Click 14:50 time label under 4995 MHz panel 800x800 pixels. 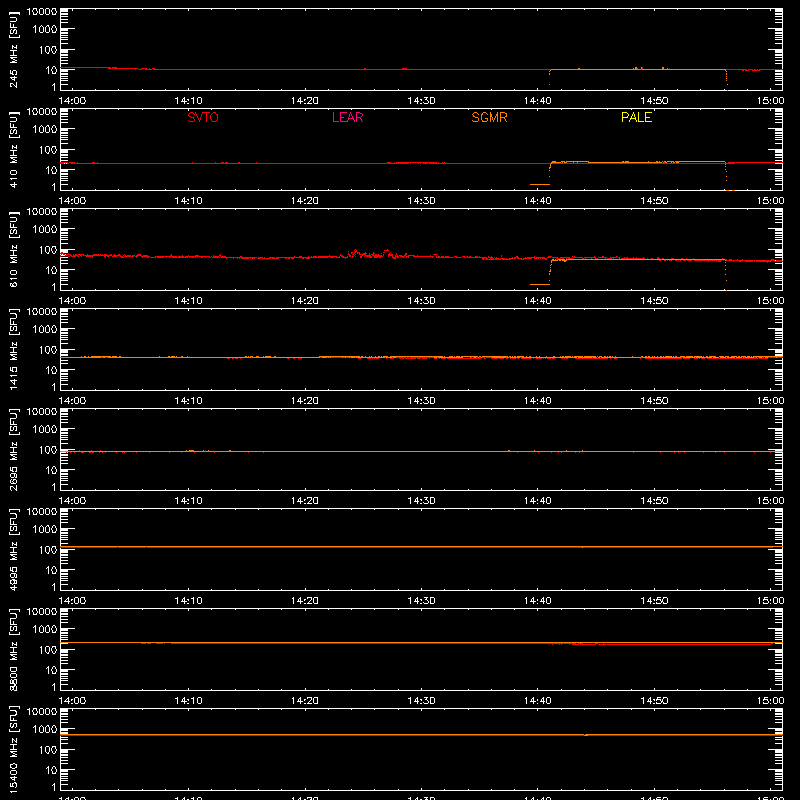click(x=654, y=601)
